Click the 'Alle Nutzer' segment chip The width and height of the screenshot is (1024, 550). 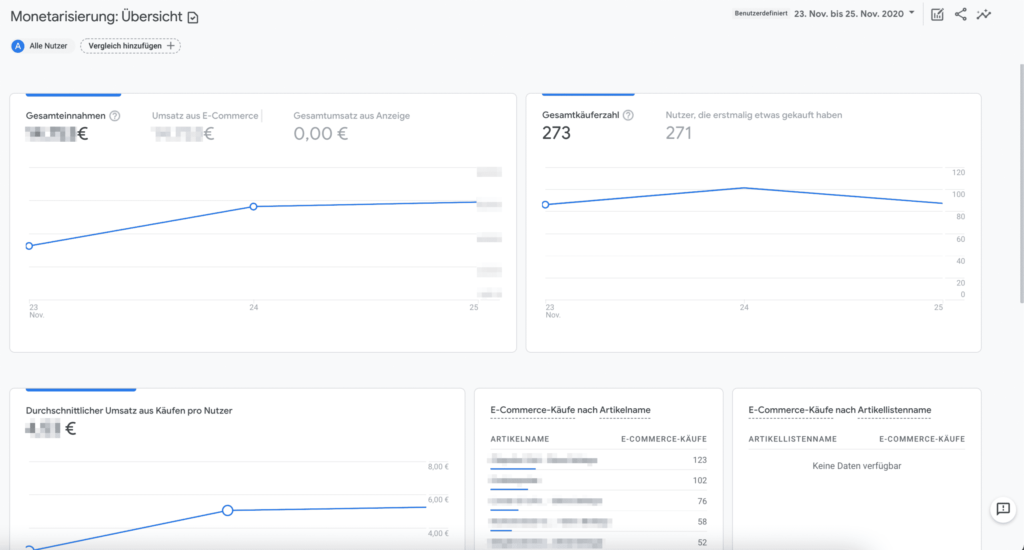point(40,46)
